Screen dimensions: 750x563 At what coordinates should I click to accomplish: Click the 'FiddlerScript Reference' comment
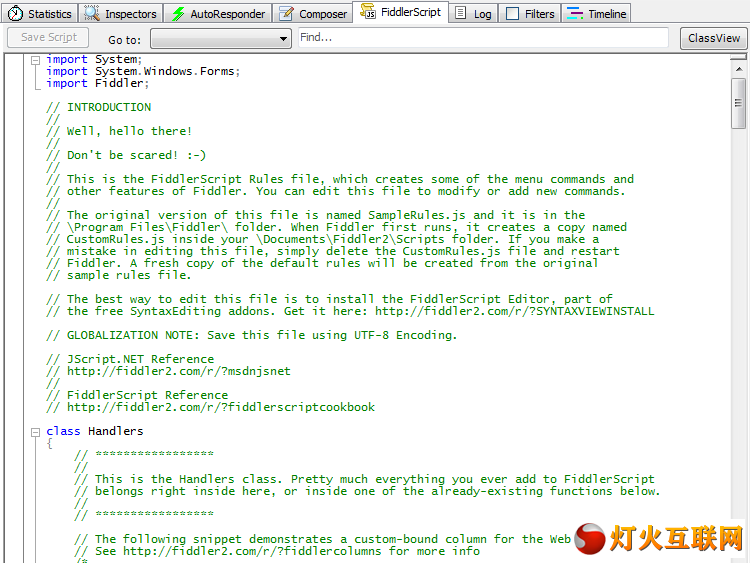tap(147, 395)
